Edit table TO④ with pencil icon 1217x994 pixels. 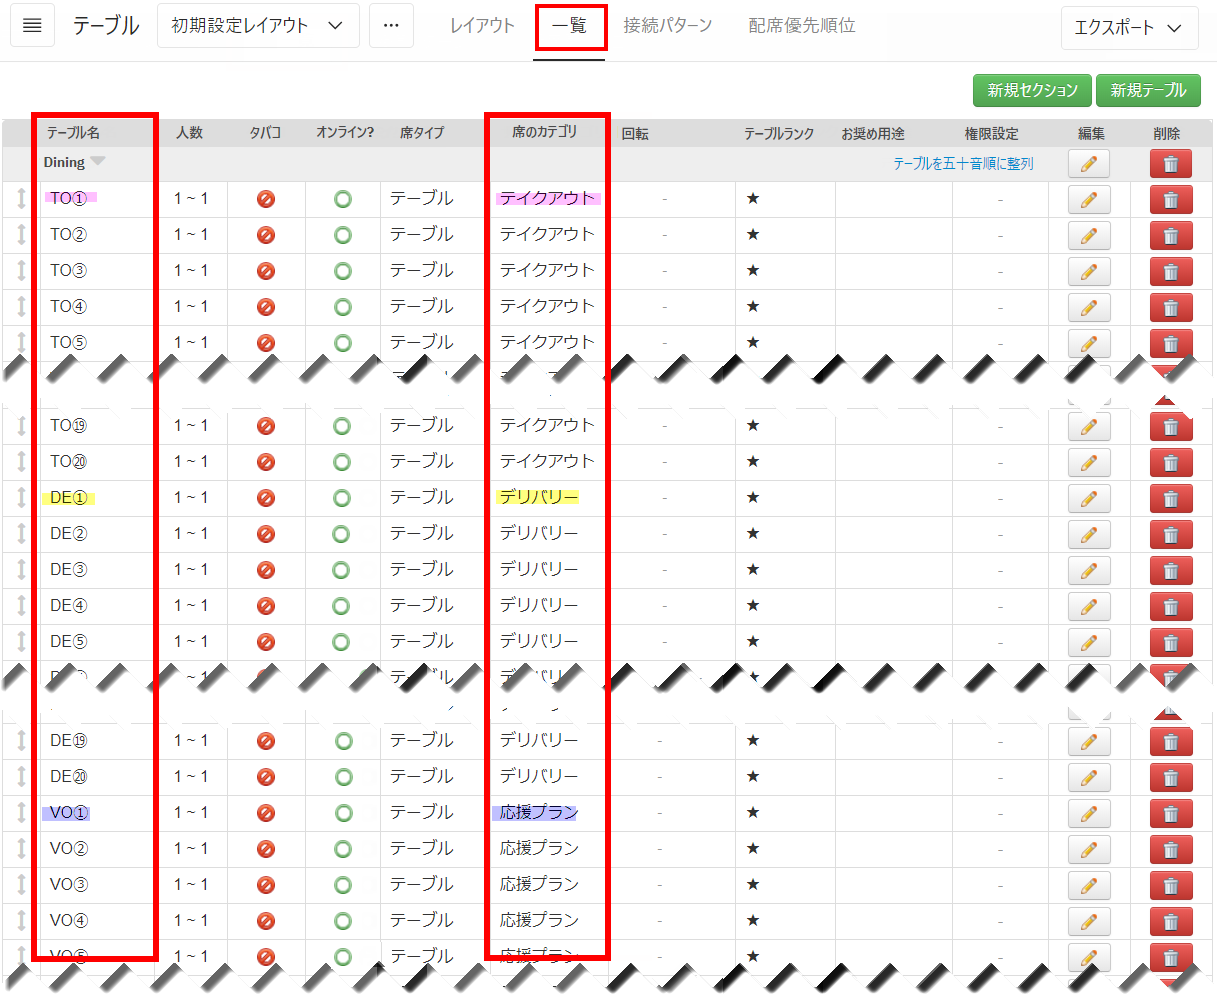pos(1089,308)
